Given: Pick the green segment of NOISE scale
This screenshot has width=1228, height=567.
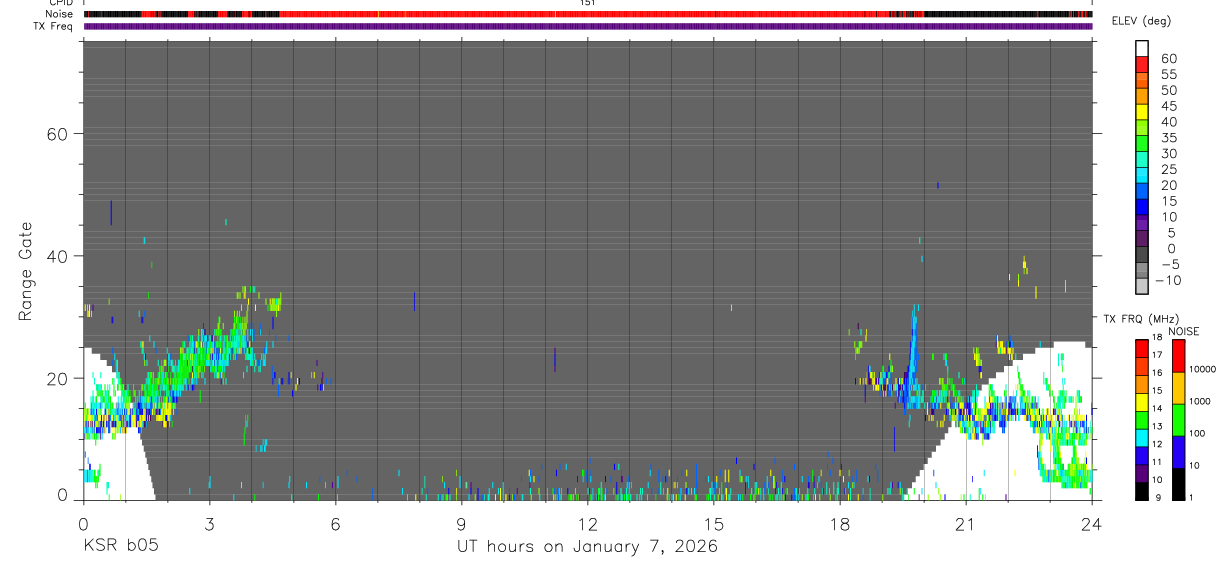Looking at the screenshot, I should tap(1178, 420).
